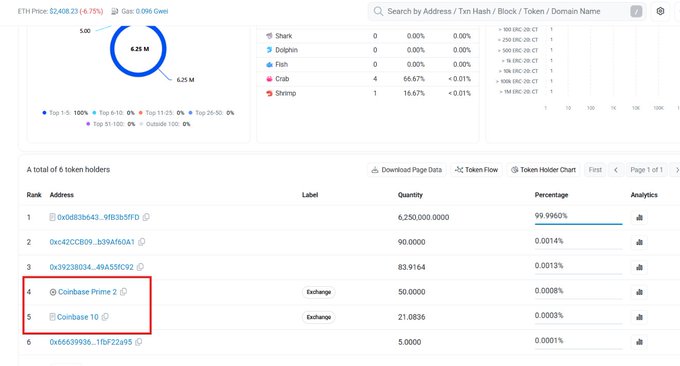Click the Shark category icon
The image size is (680, 366).
[x=269, y=36]
